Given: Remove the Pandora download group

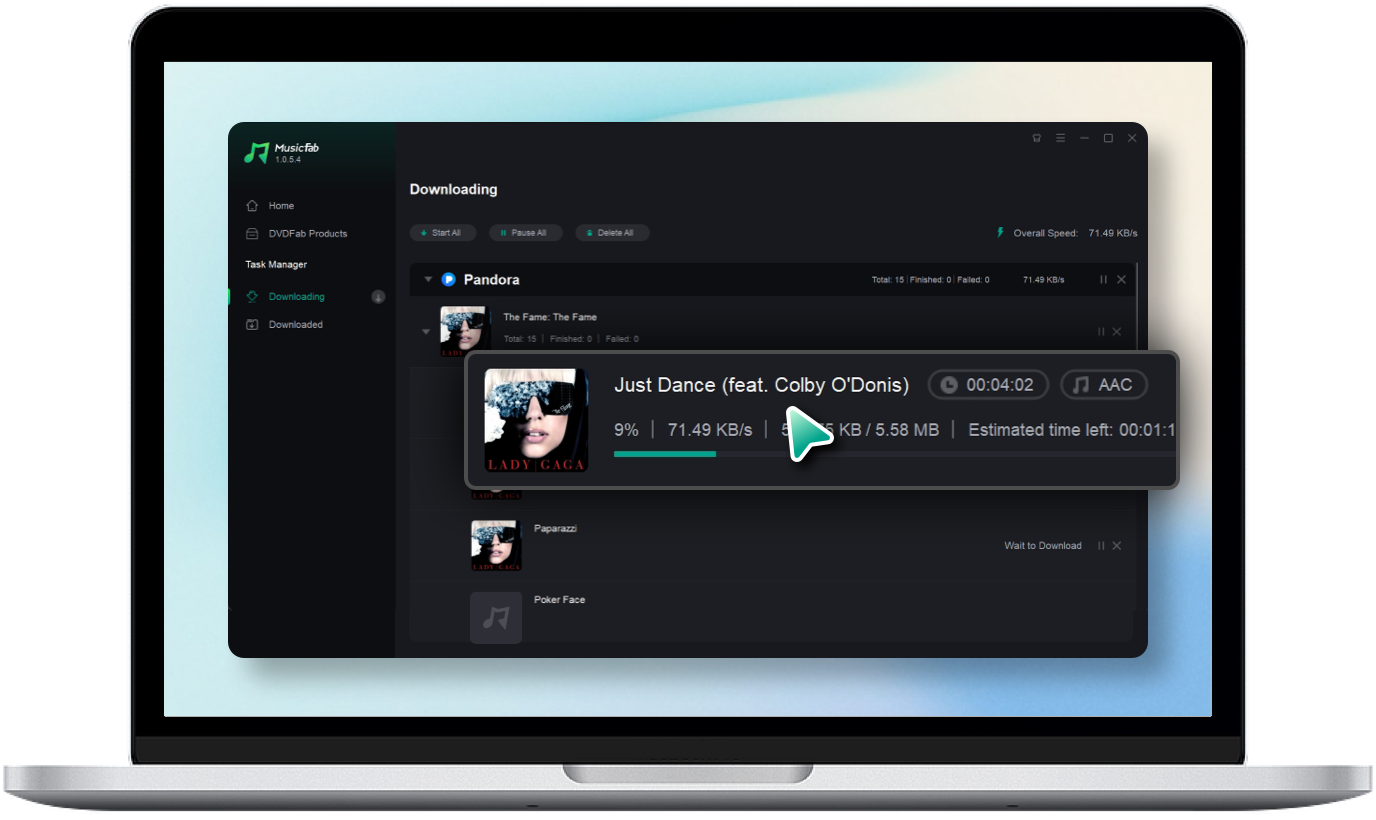Looking at the screenshot, I should click(1121, 280).
